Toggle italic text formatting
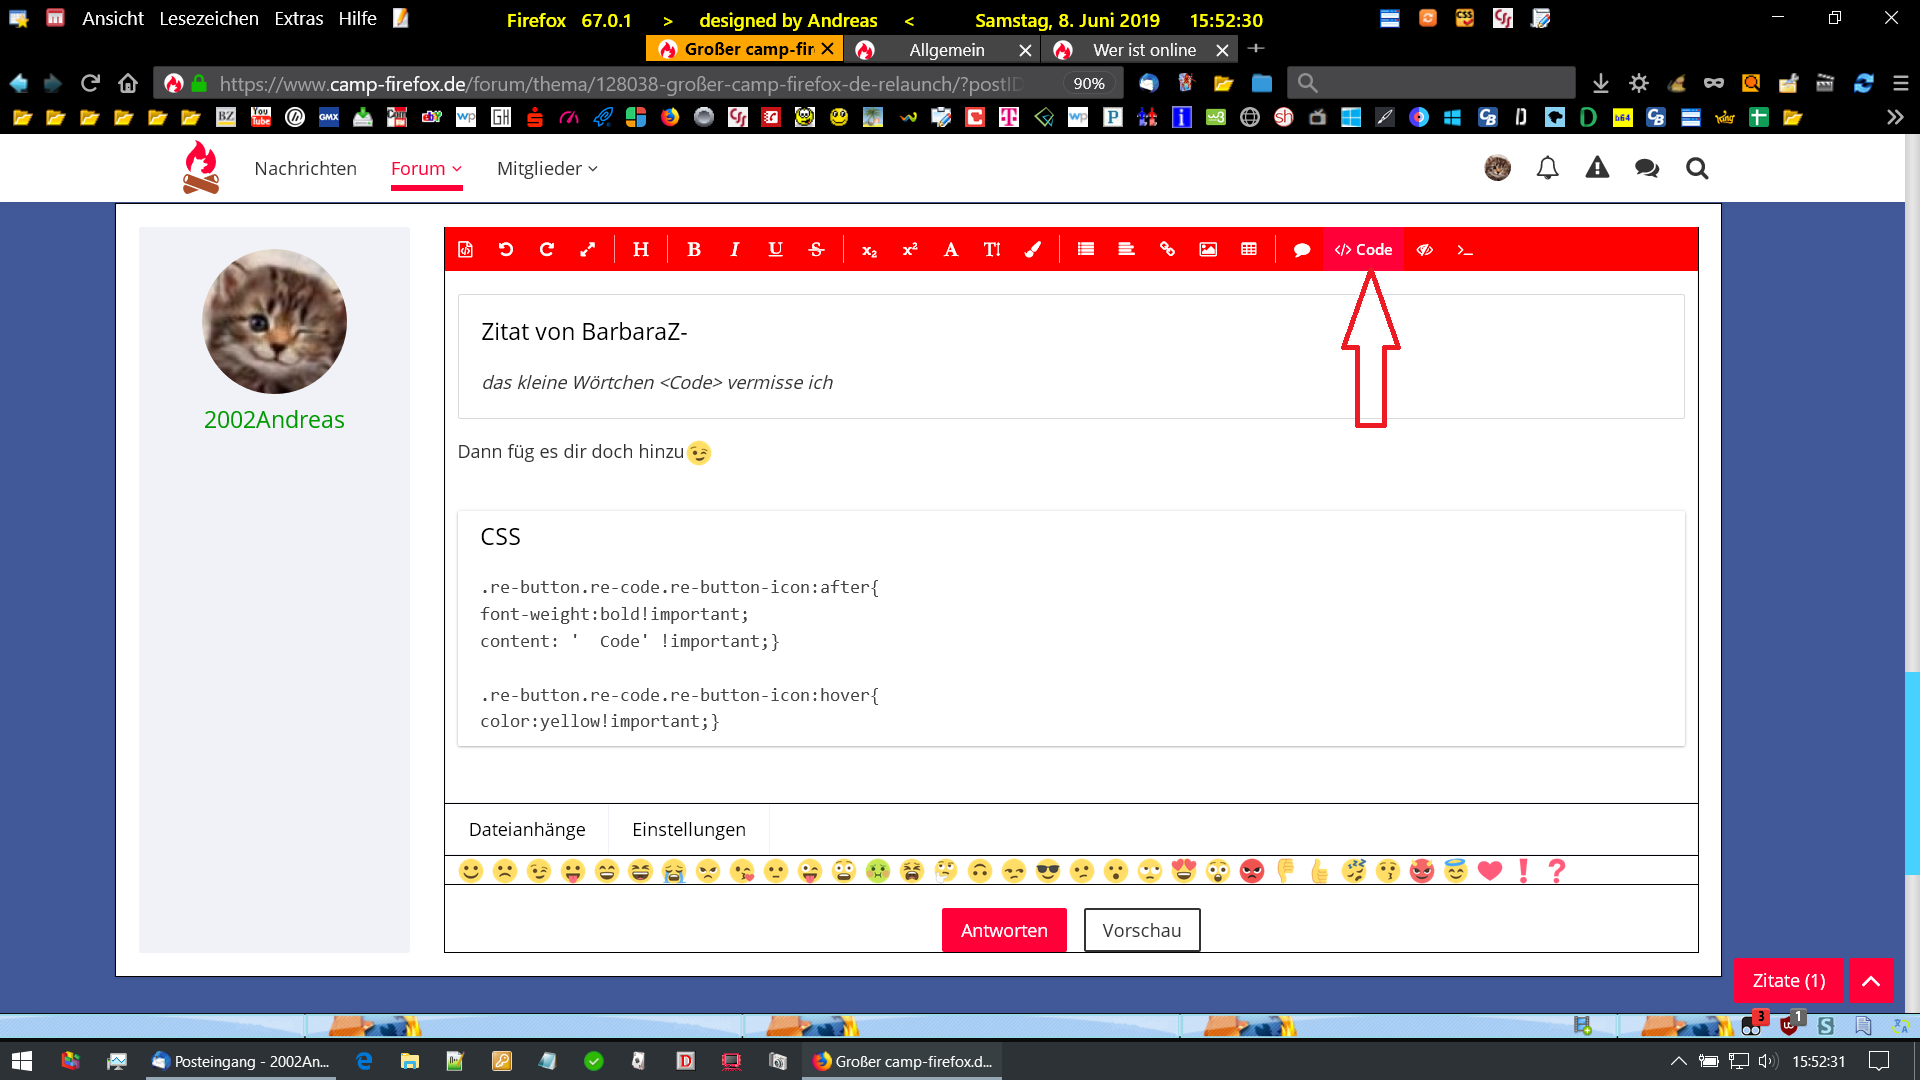 [x=734, y=250]
